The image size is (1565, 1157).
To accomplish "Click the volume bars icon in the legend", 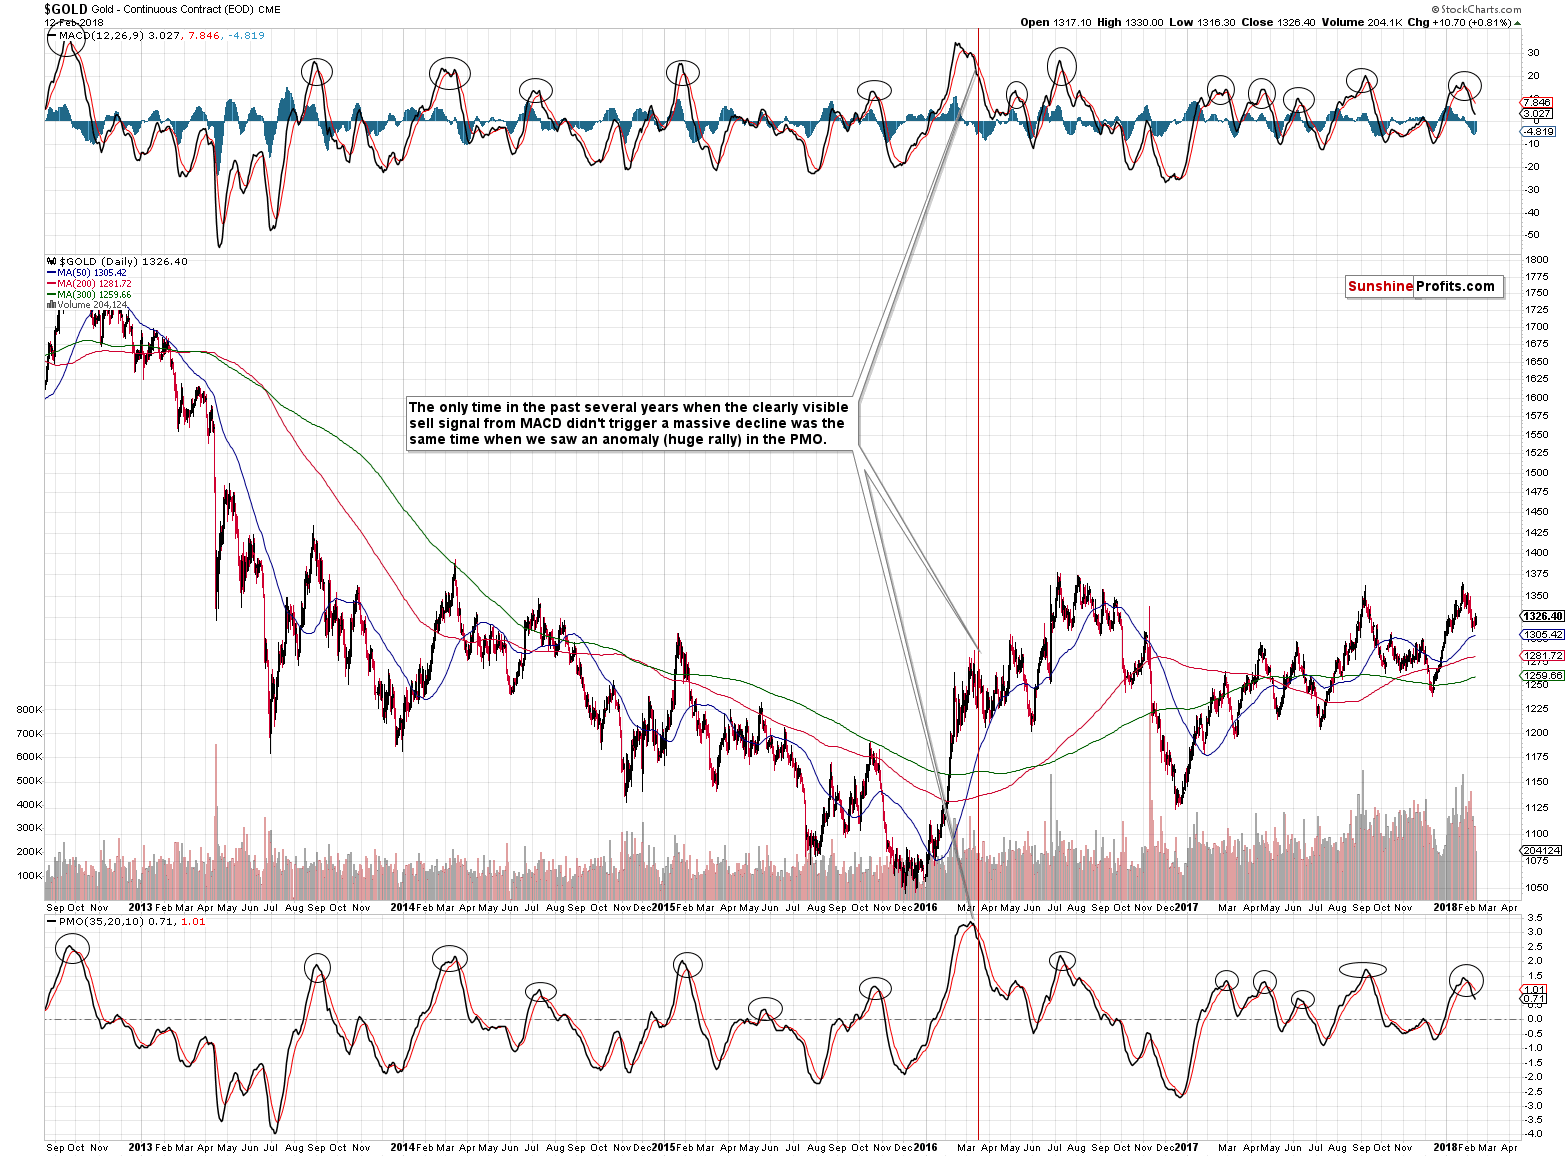I will pos(52,305).
